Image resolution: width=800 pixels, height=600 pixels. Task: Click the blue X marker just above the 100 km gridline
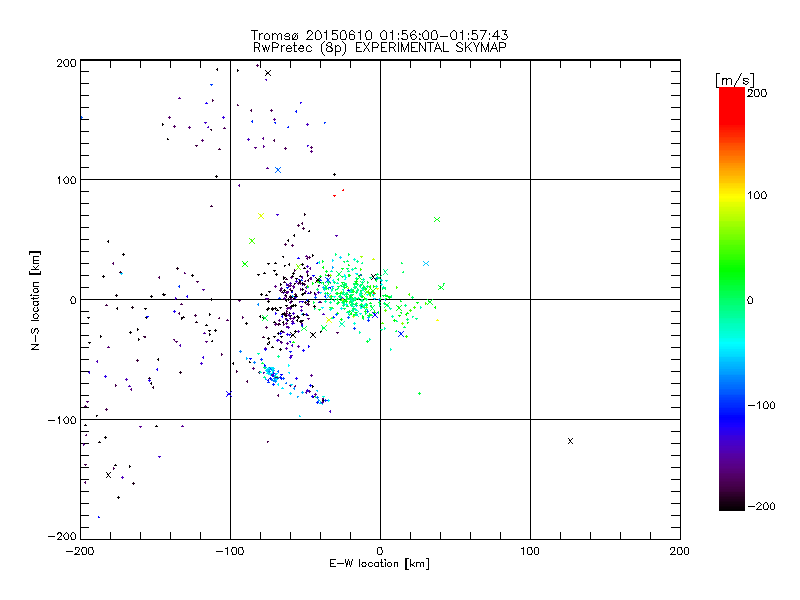click(278, 170)
